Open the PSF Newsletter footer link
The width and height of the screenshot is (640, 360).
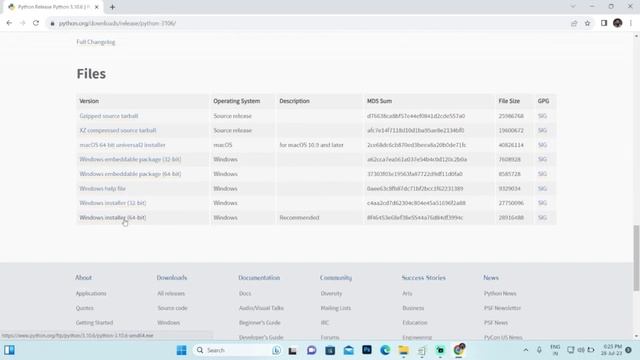(502, 308)
